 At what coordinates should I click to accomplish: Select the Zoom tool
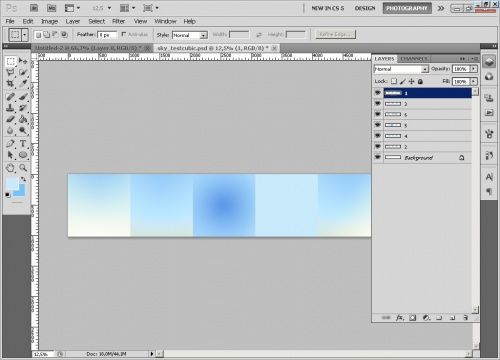click(x=23, y=168)
